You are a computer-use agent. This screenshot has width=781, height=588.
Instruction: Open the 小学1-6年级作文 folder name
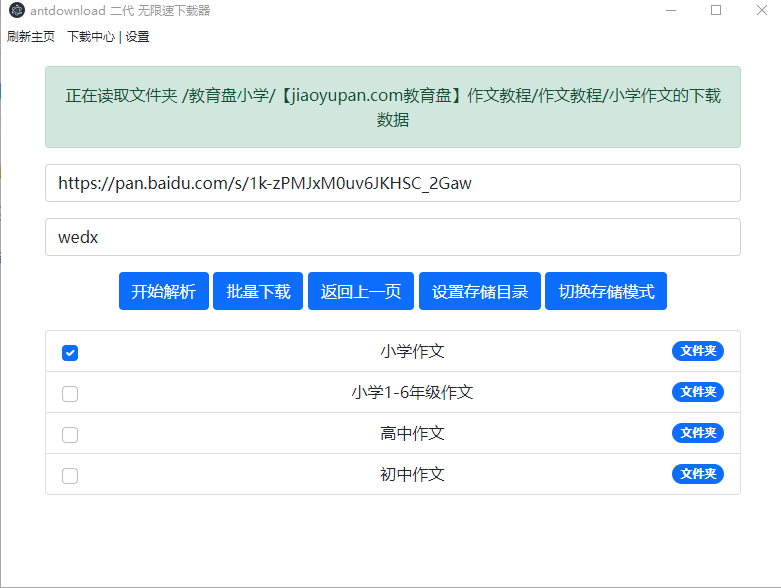point(412,392)
